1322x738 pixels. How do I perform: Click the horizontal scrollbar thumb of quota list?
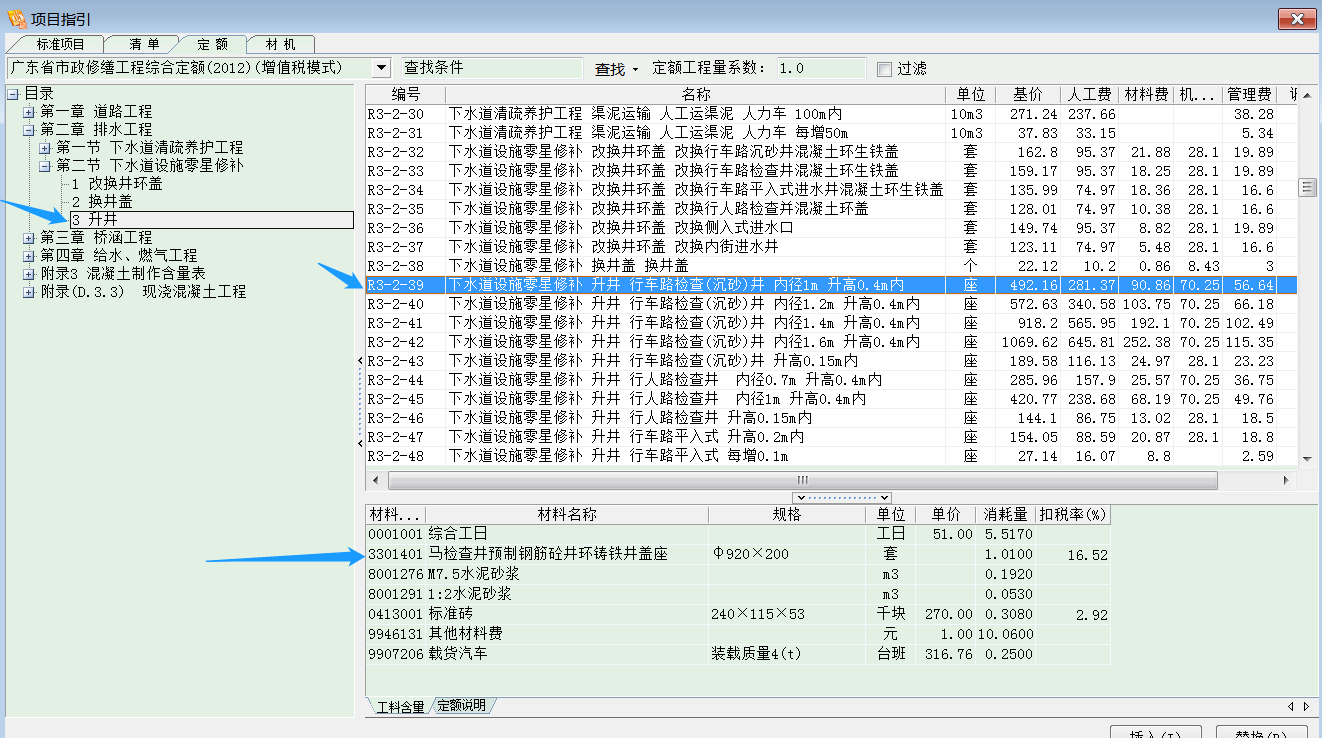click(x=801, y=481)
